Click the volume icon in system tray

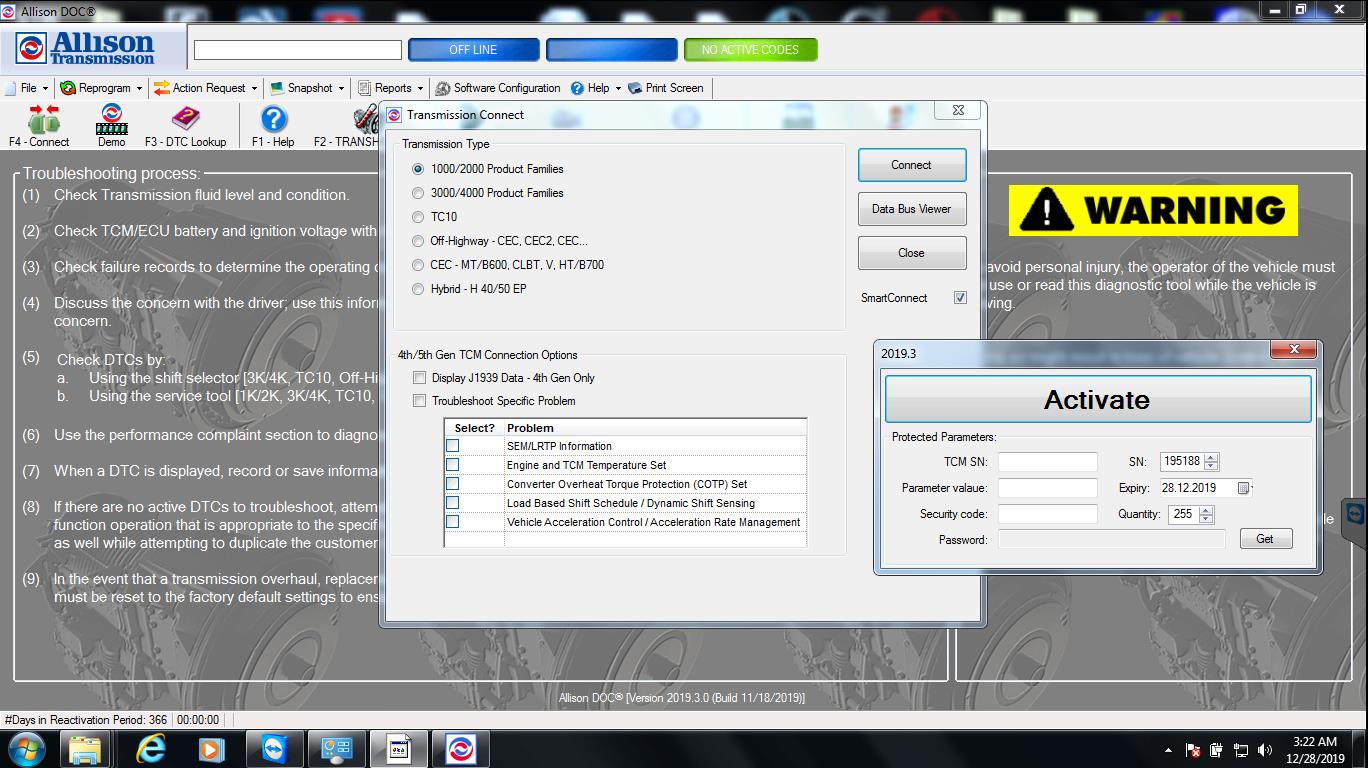[1264, 750]
